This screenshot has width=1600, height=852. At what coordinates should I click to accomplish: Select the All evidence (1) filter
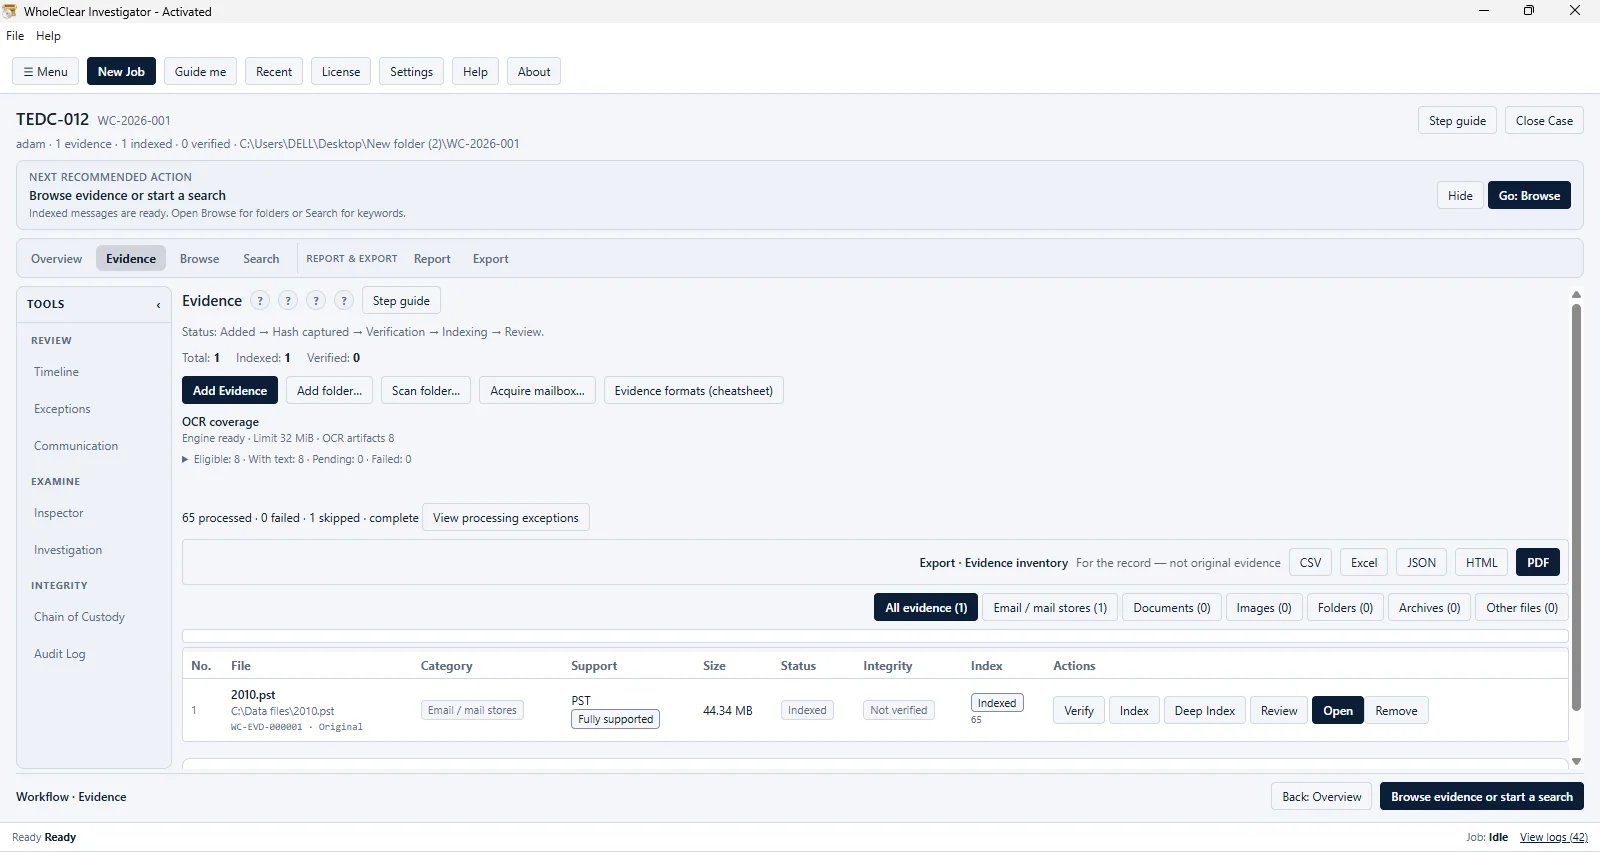coord(926,608)
